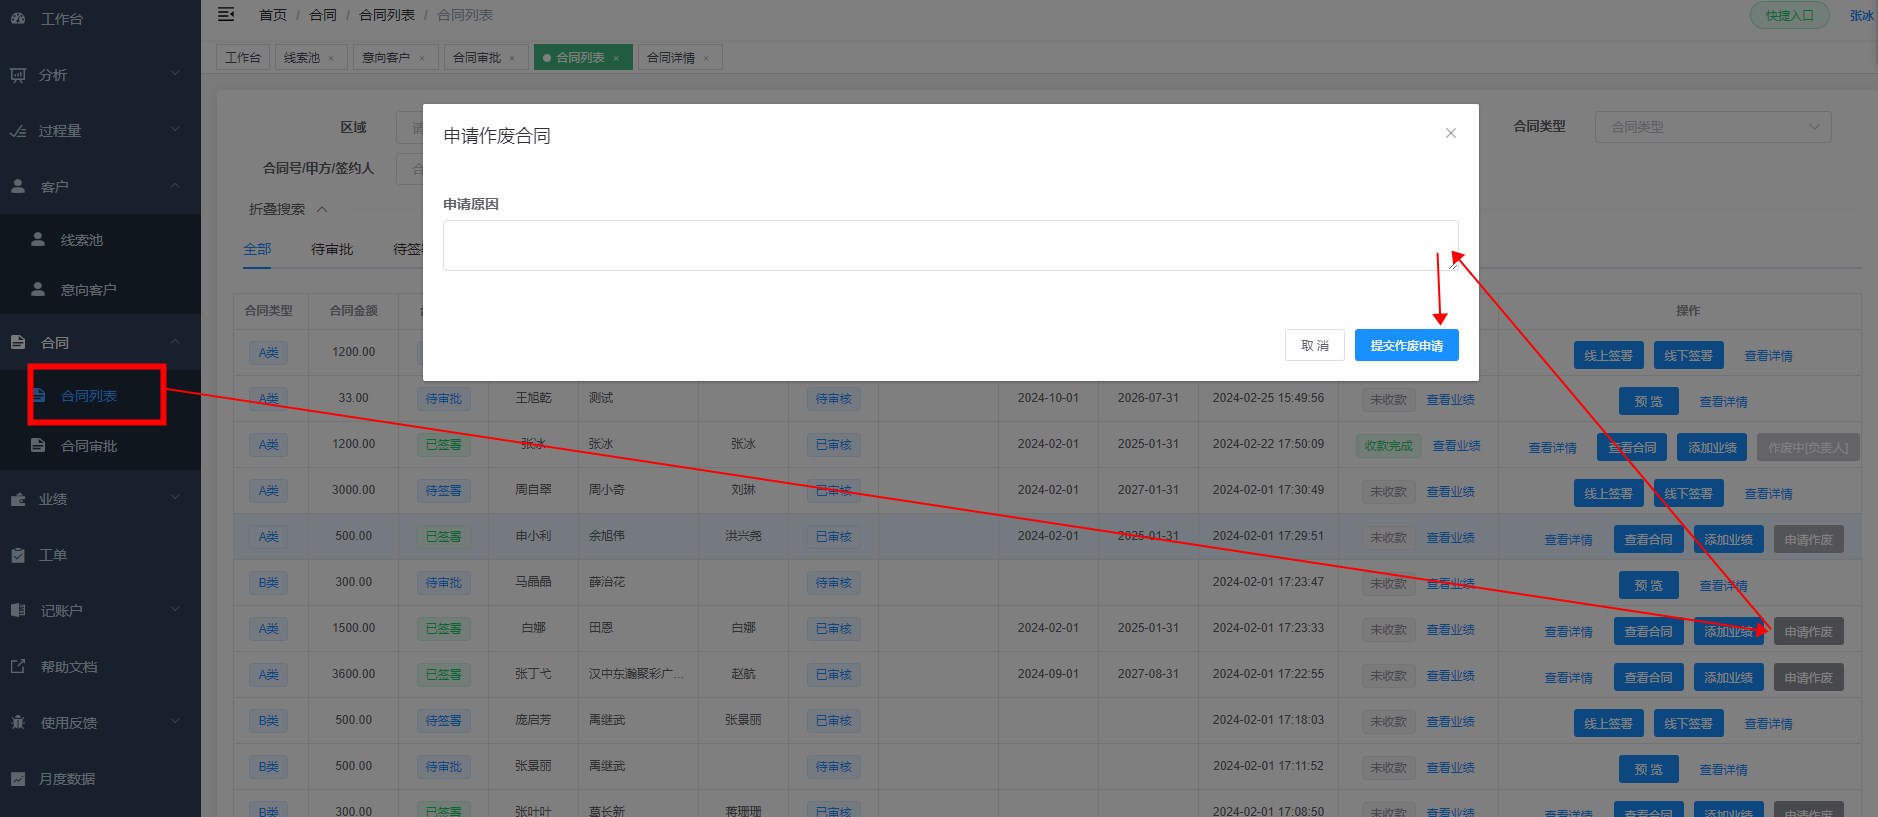Toggle the sidebar with the hamburger icon
The width and height of the screenshot is (1878, 817).
coord(226,14)
